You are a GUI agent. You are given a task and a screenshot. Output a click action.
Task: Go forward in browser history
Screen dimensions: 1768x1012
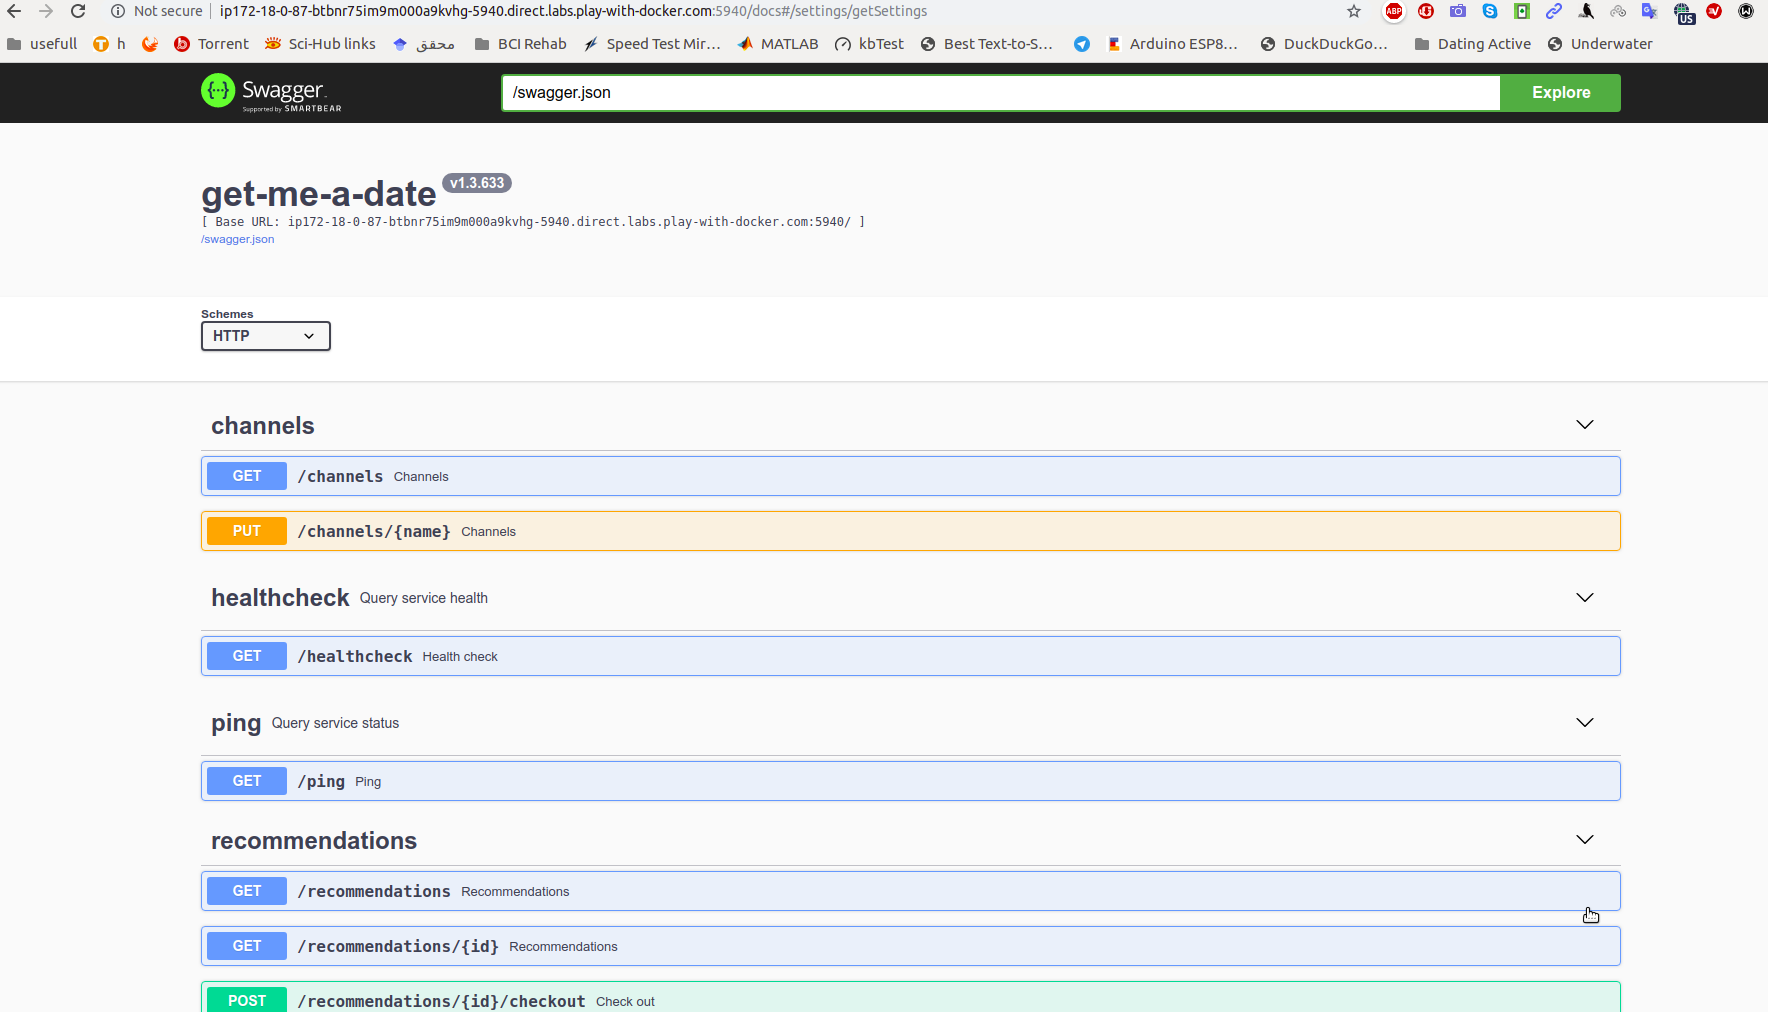(x=46, y=11)
